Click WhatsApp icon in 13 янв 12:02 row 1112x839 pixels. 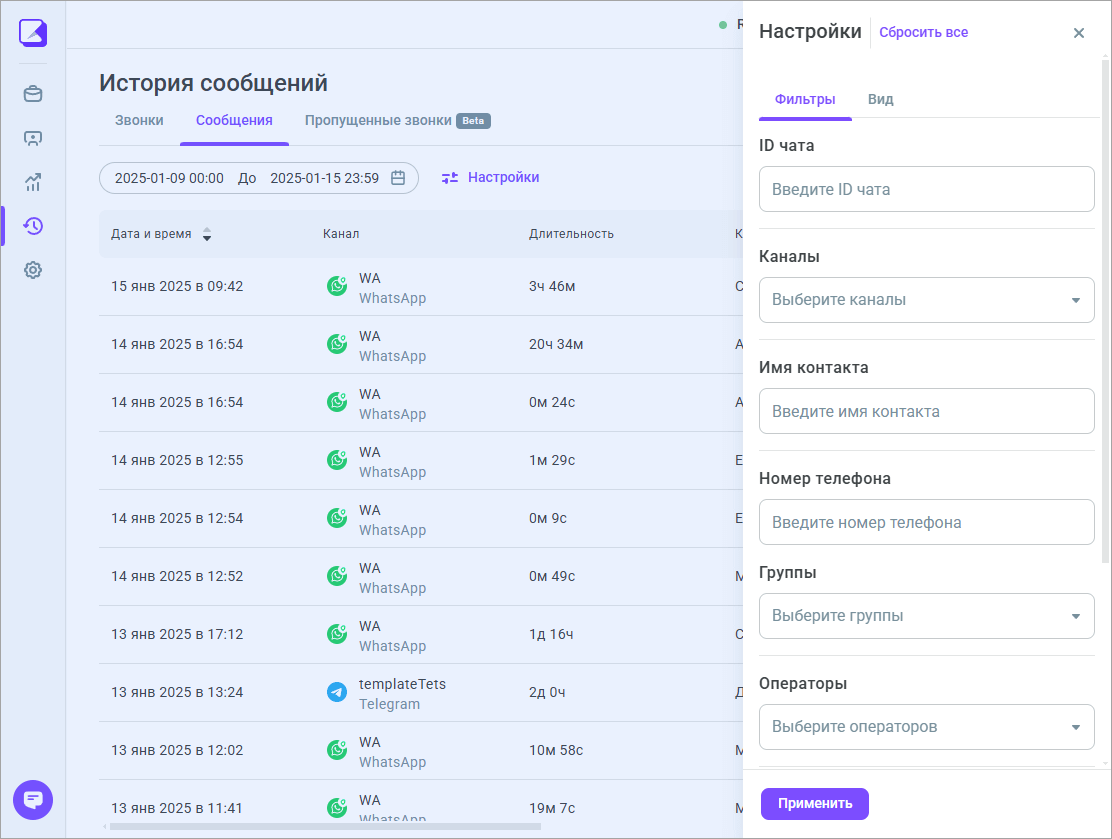(337, 750)
